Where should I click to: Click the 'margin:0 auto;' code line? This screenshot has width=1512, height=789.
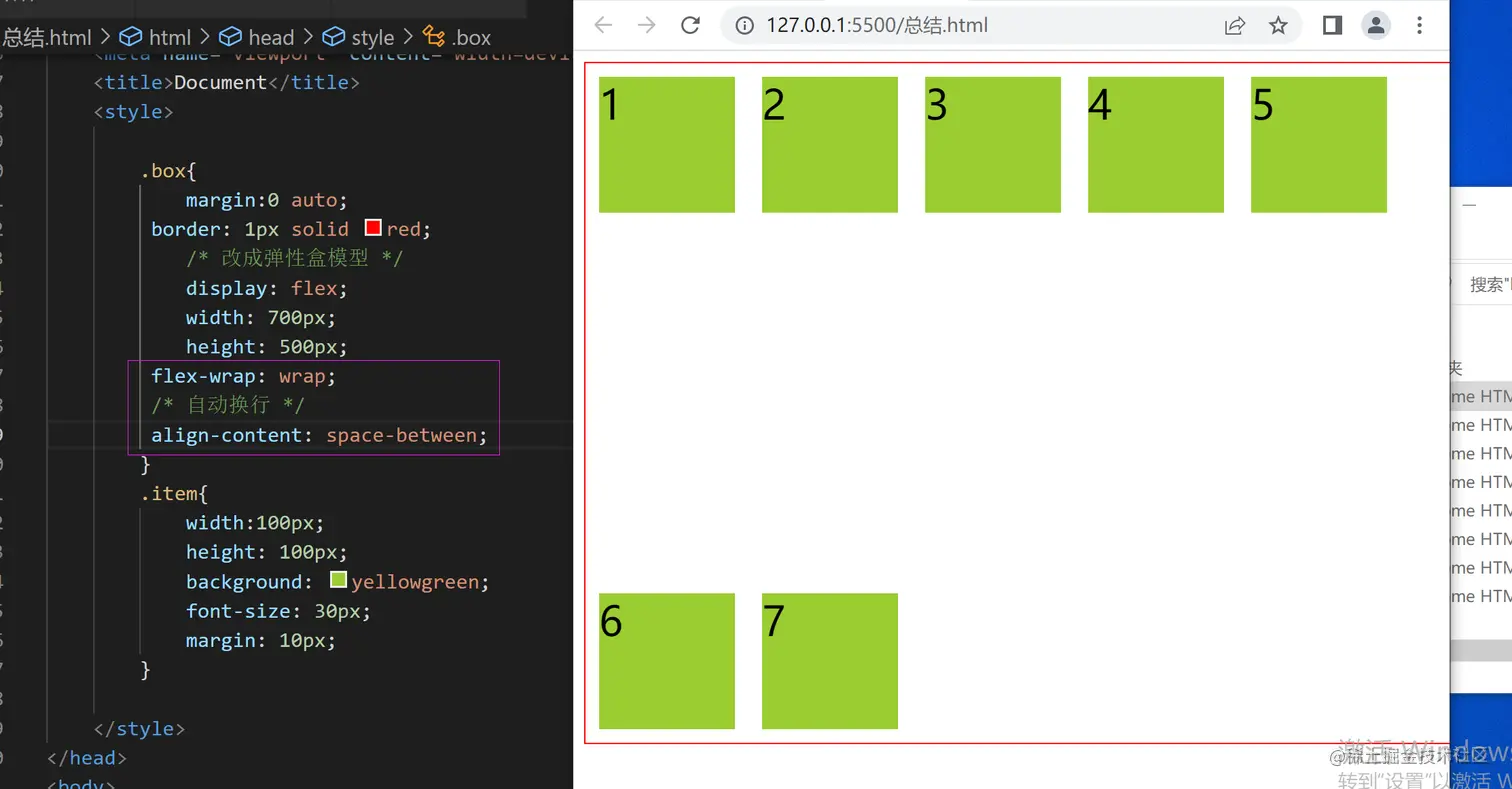[267, 201]
